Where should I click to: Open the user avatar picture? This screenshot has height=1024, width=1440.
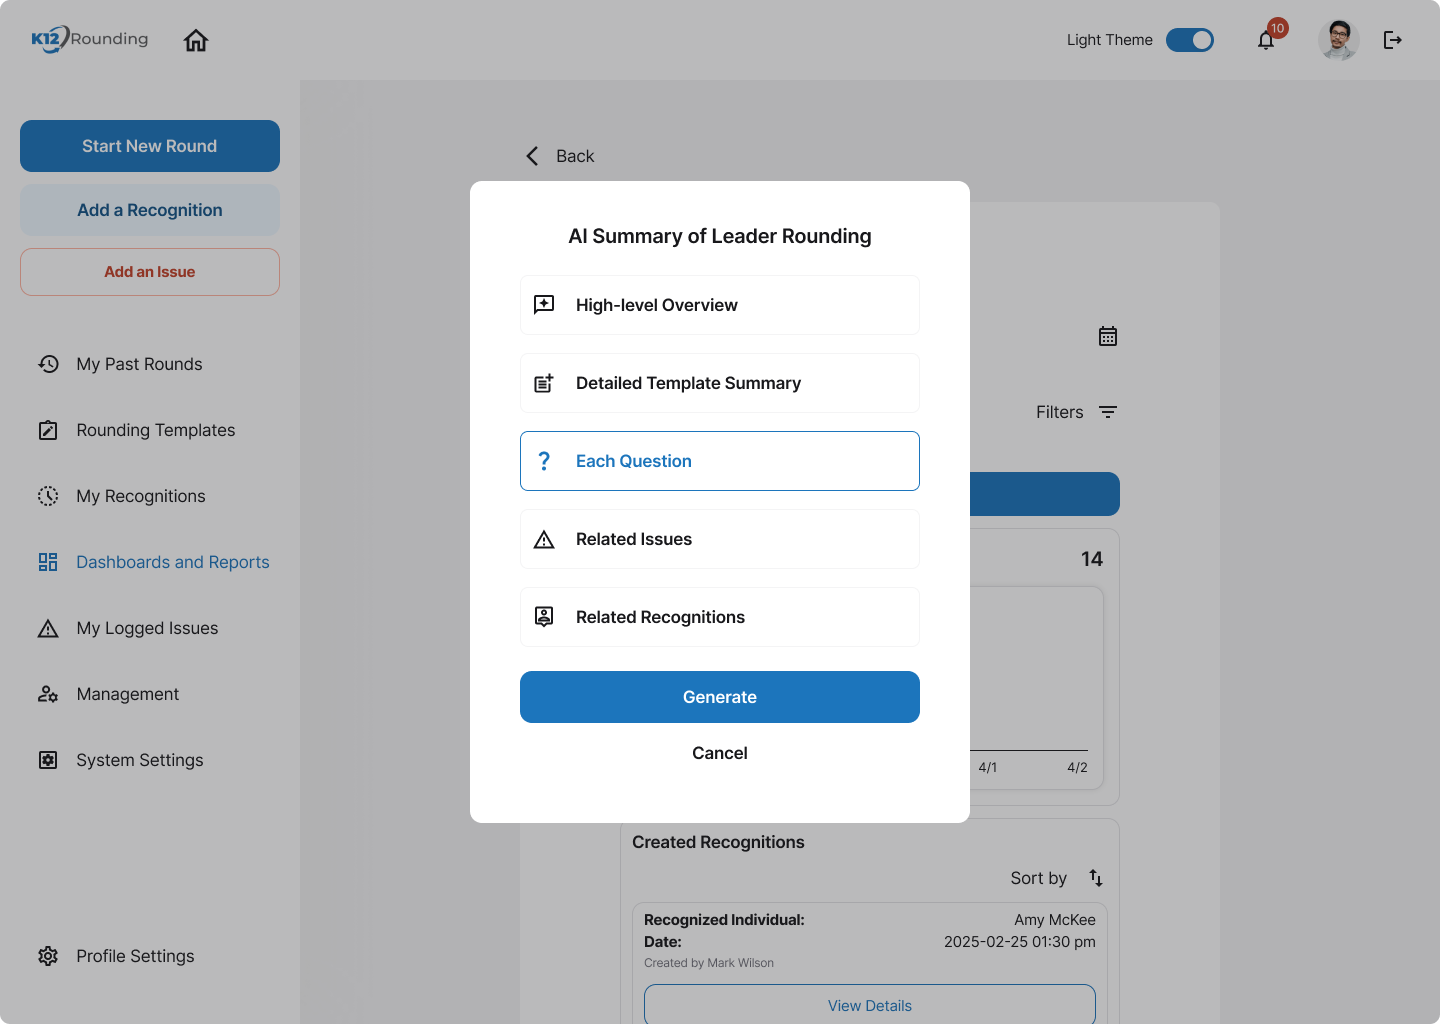[1338, 40]
